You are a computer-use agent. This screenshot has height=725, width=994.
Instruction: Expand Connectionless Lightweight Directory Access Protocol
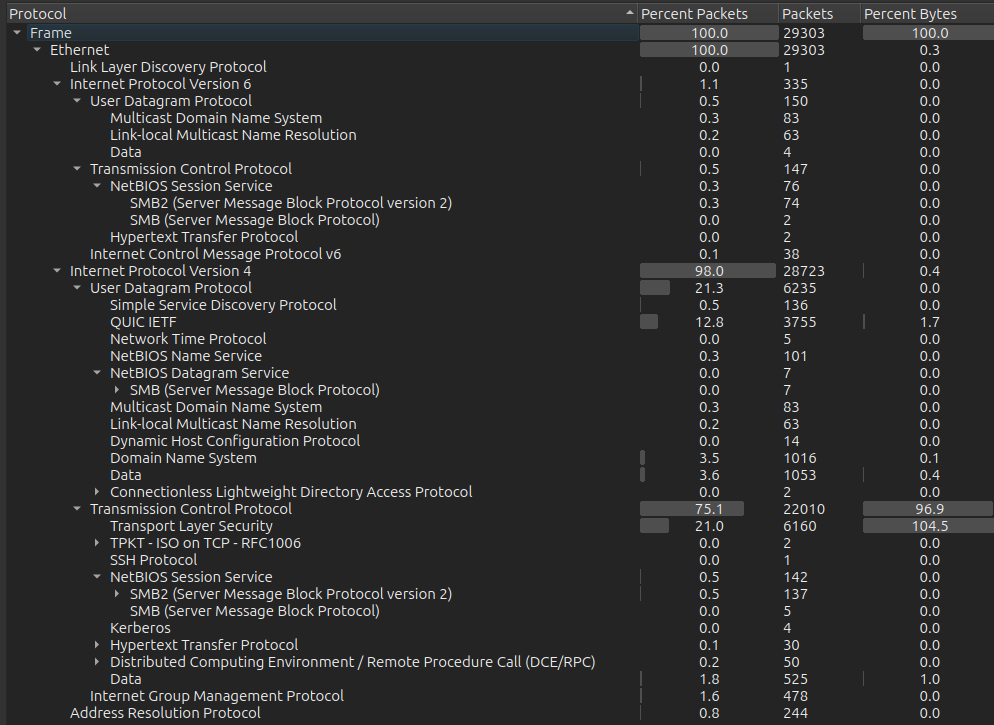pyautogui.click(x=97, y=492)
